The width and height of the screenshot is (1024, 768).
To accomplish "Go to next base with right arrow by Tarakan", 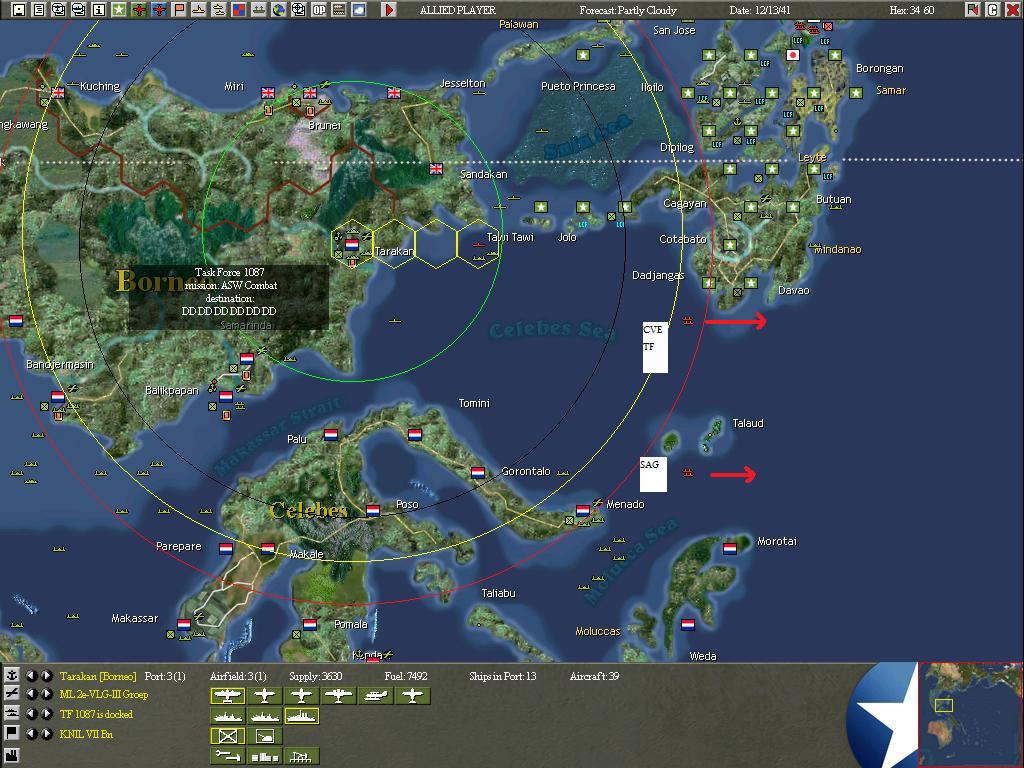I will pyautogui.click(x=46, y=675).
